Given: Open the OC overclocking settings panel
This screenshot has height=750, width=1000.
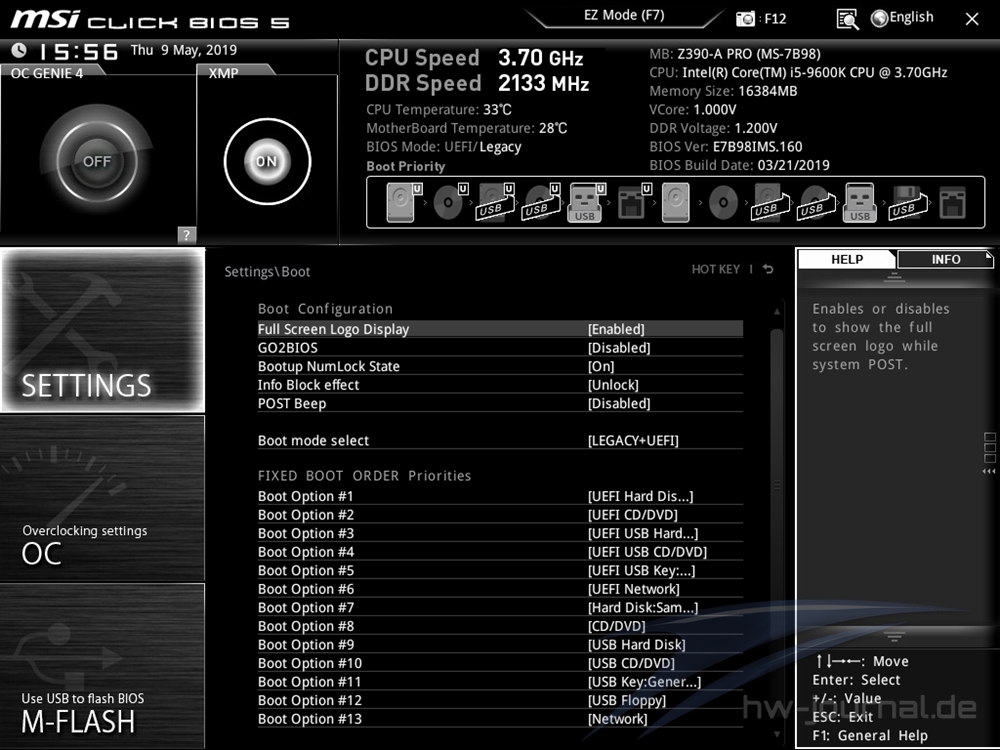Looking at the screenshot, I should point(103,498).
